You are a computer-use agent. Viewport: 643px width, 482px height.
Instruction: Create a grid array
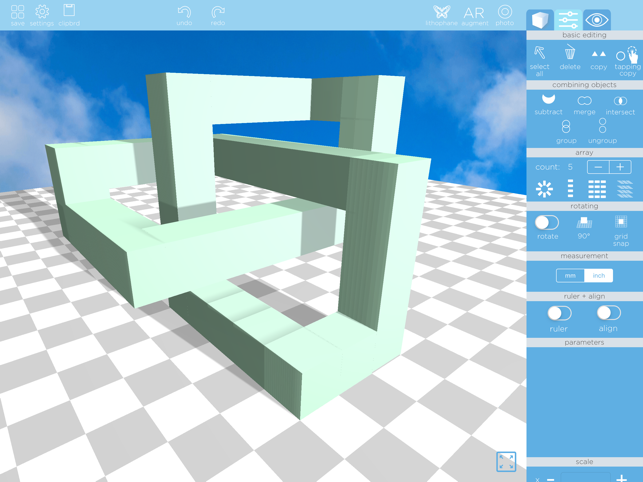[x=597, y=189]
